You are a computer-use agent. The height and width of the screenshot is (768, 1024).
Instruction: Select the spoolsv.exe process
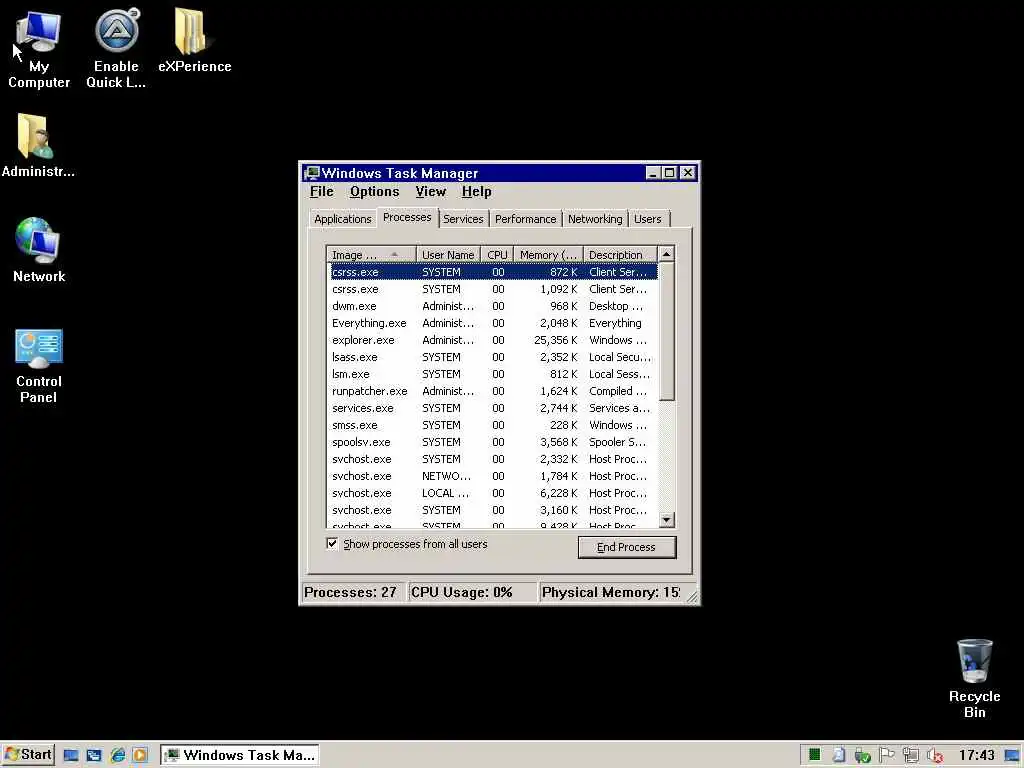coord(492,441)
